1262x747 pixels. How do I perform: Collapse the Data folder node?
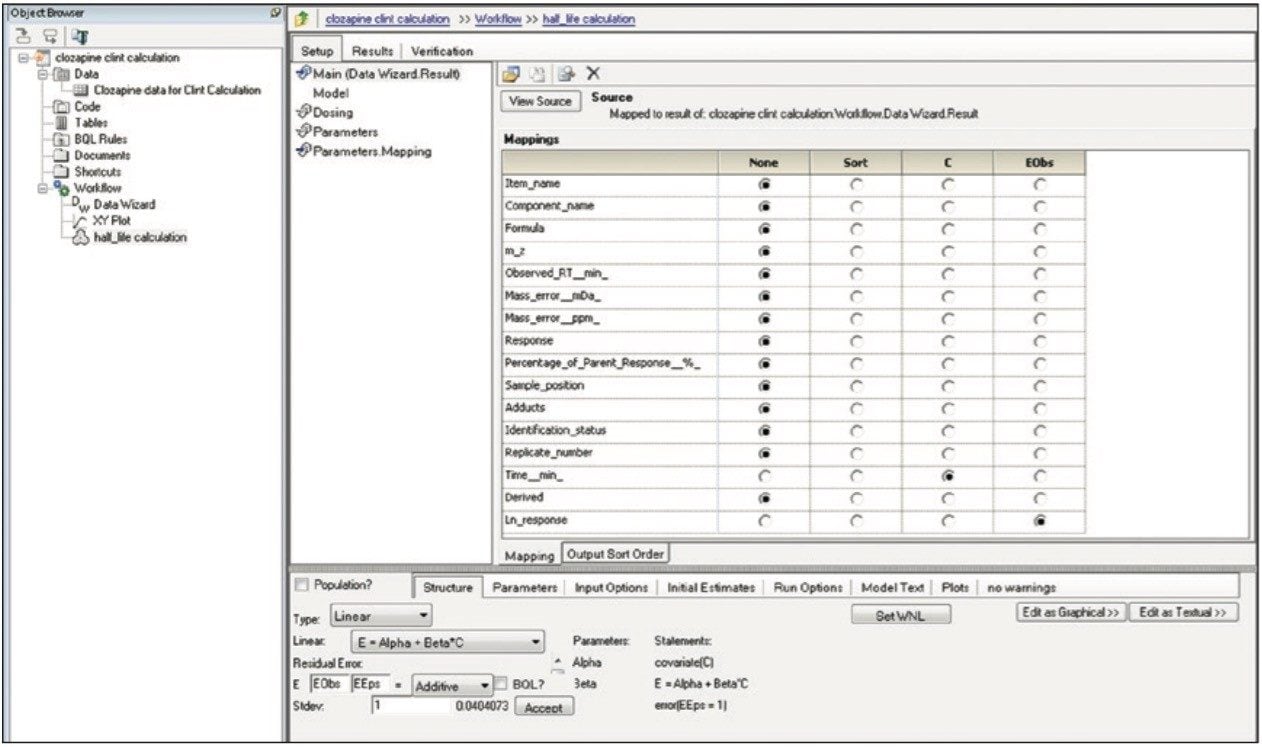[42, 74]
